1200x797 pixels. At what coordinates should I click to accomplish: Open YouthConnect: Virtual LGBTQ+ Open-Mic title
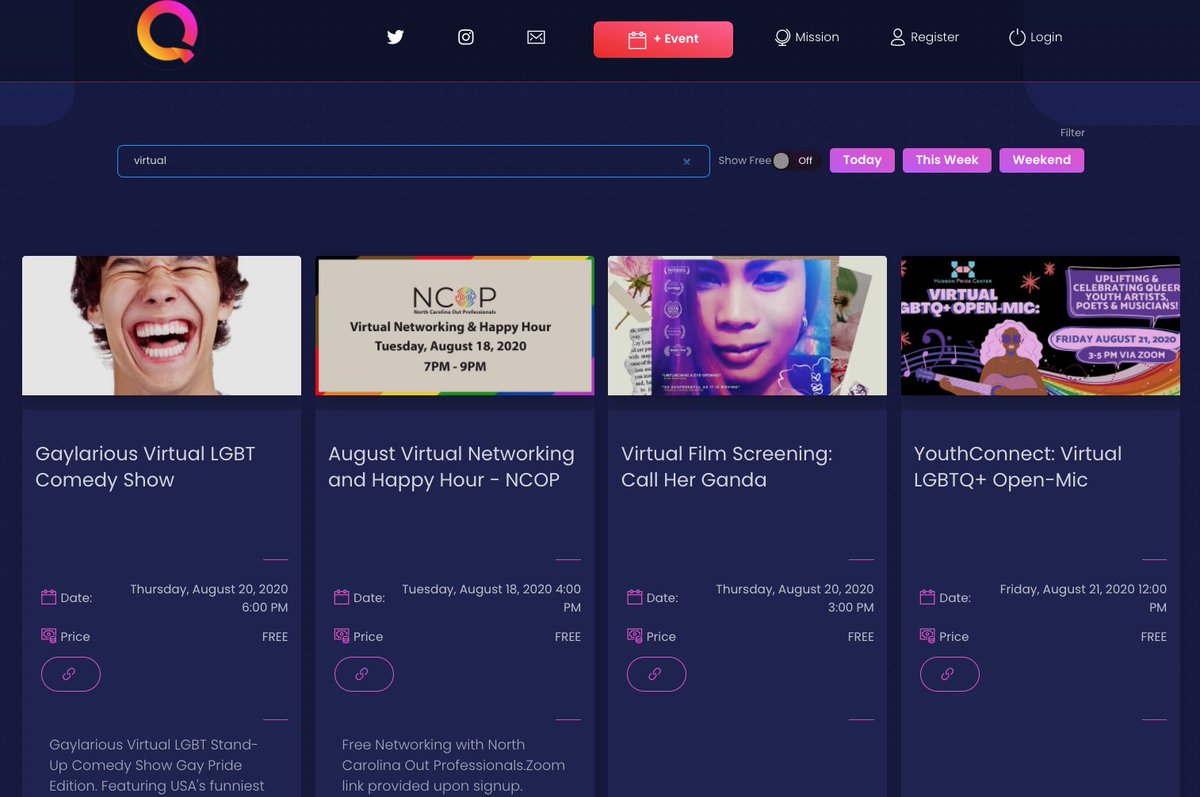[1018, 467]
